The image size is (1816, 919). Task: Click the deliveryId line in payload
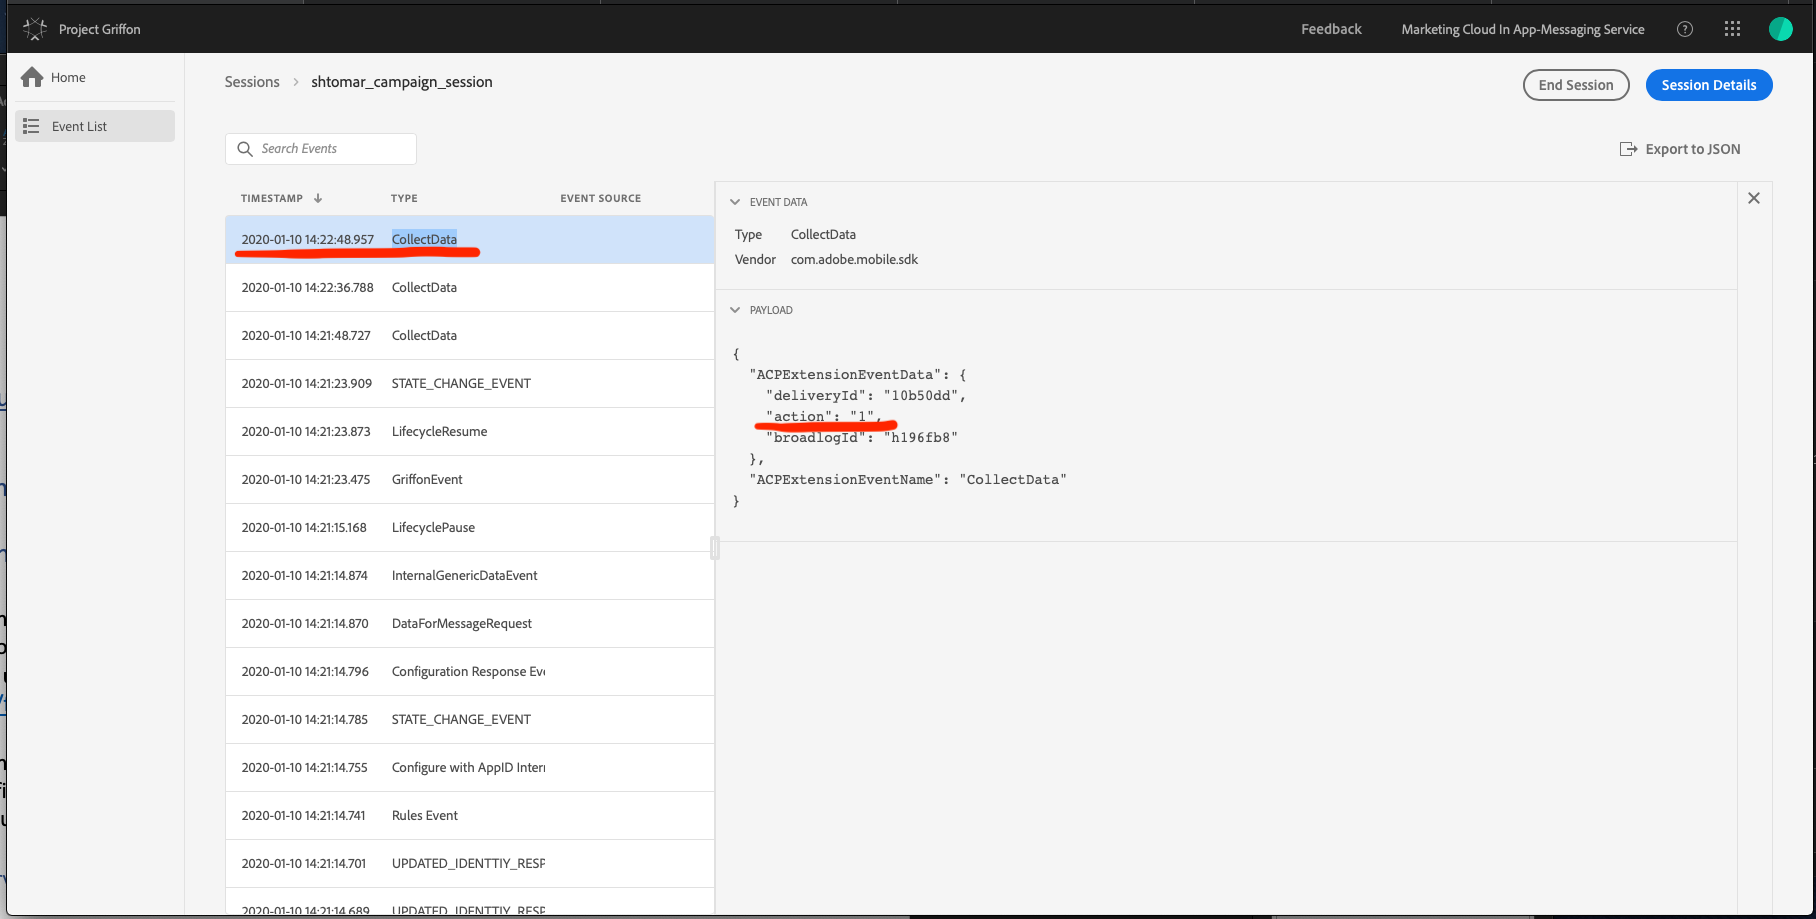coord(866,396)
